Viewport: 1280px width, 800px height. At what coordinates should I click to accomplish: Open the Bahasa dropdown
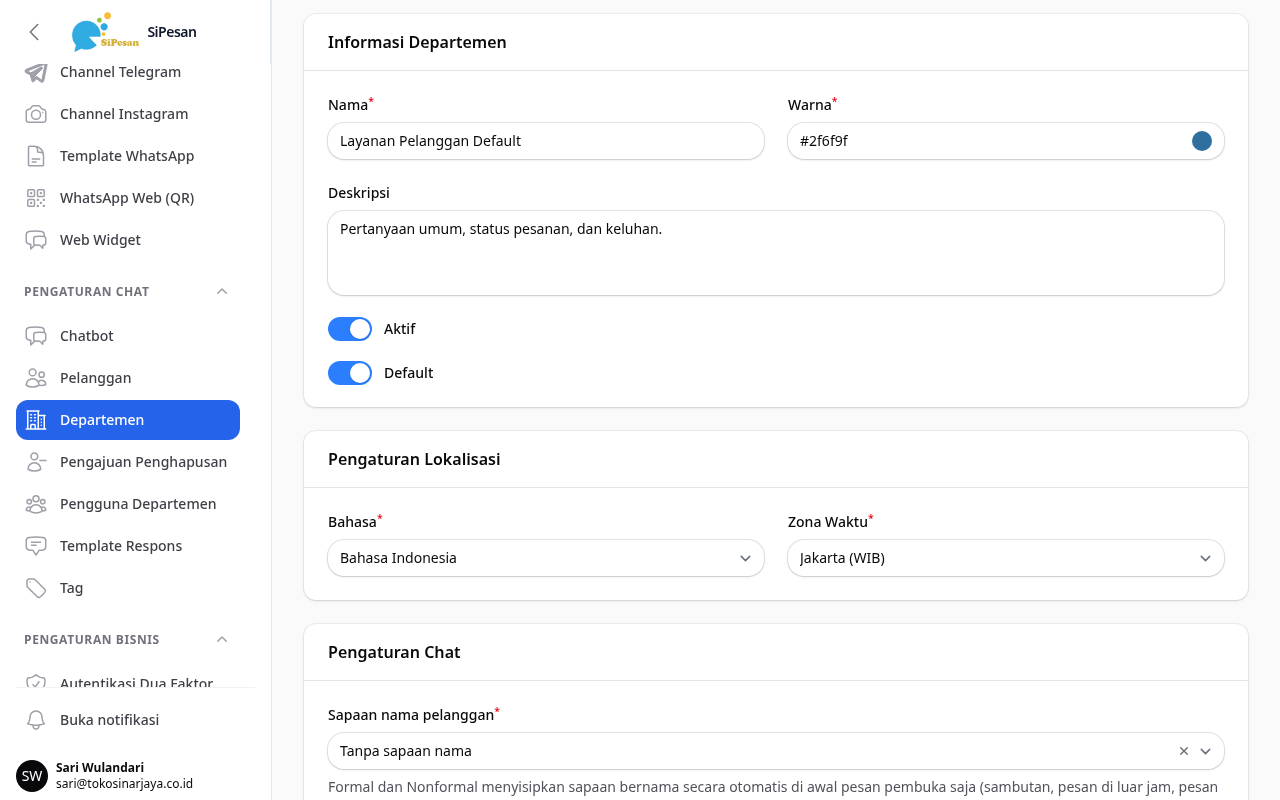546,558
